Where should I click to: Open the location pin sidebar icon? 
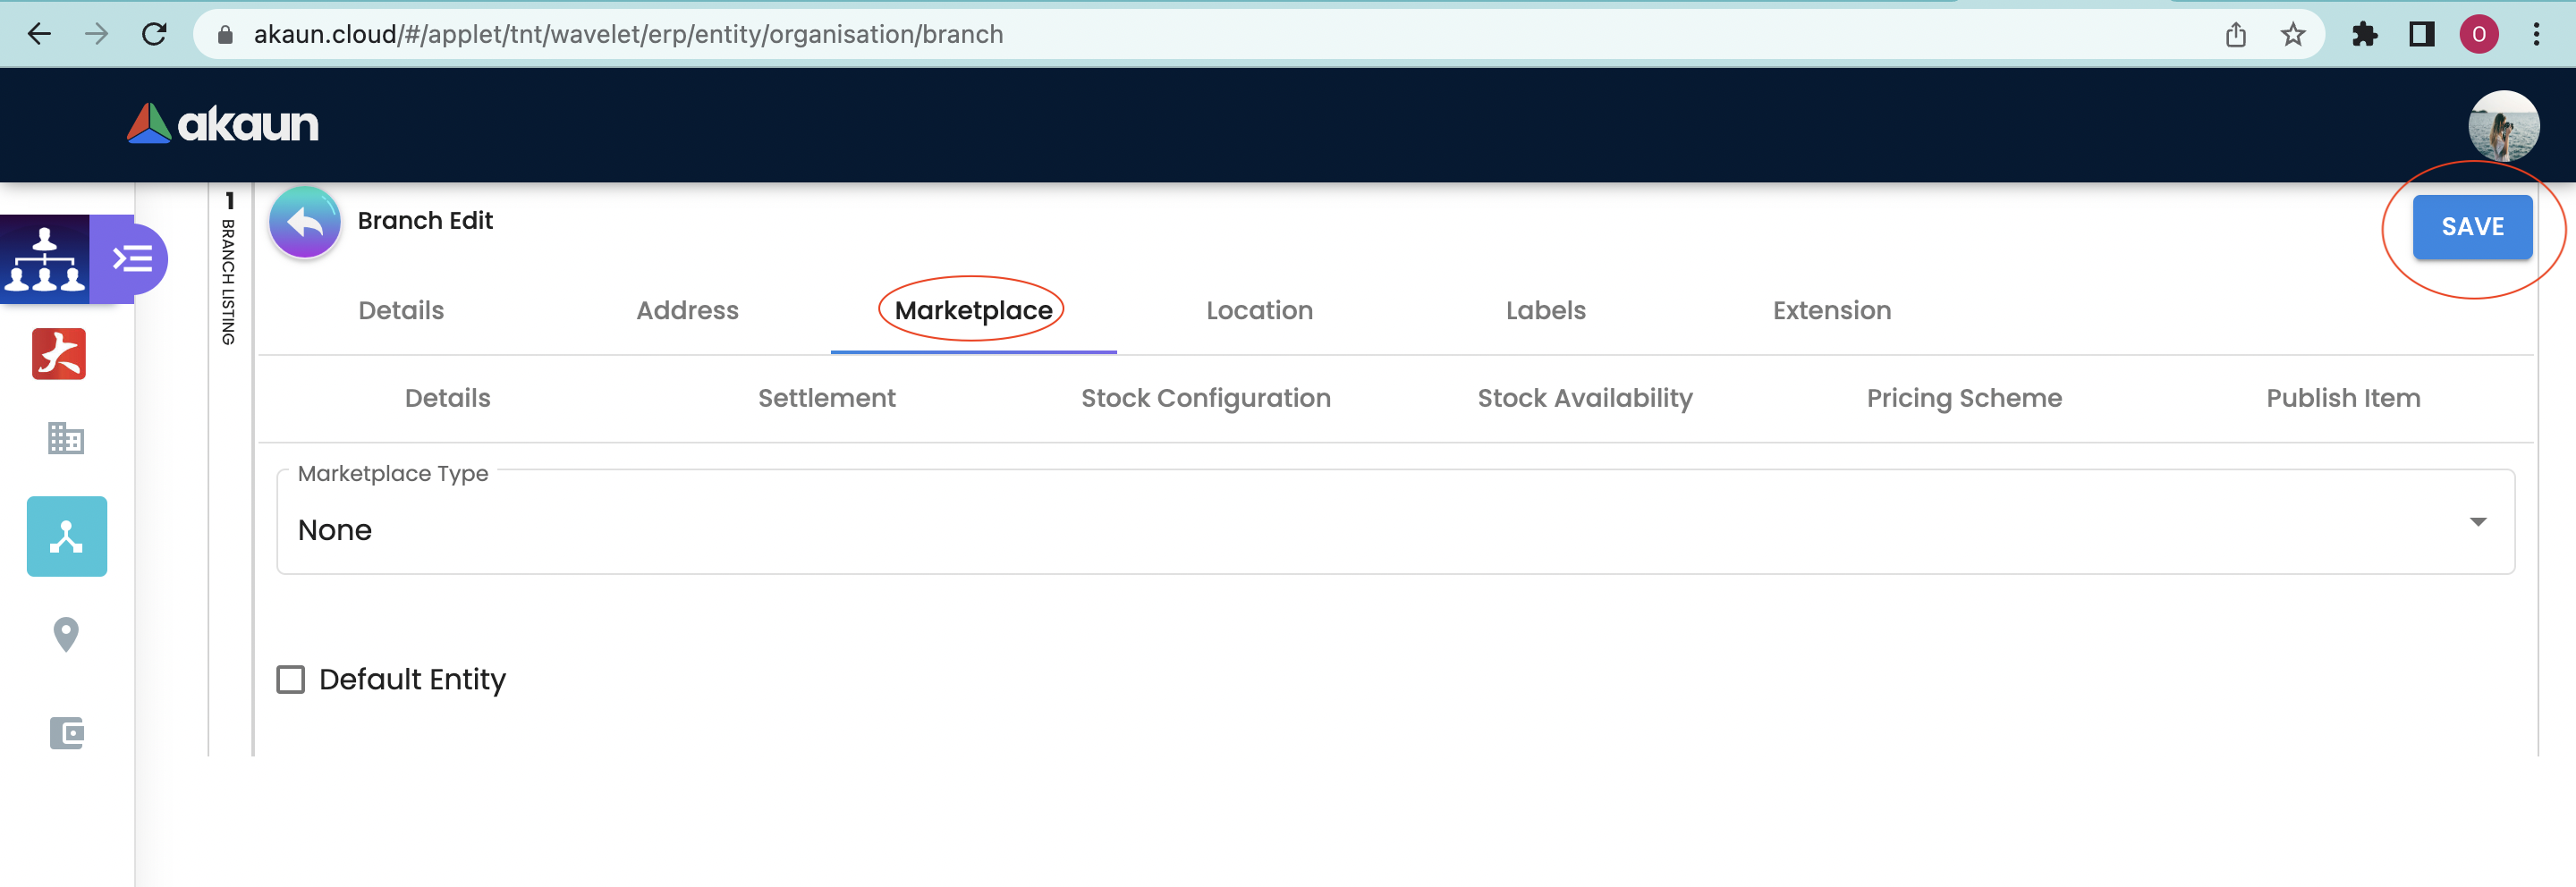click(x=66, y=634)
